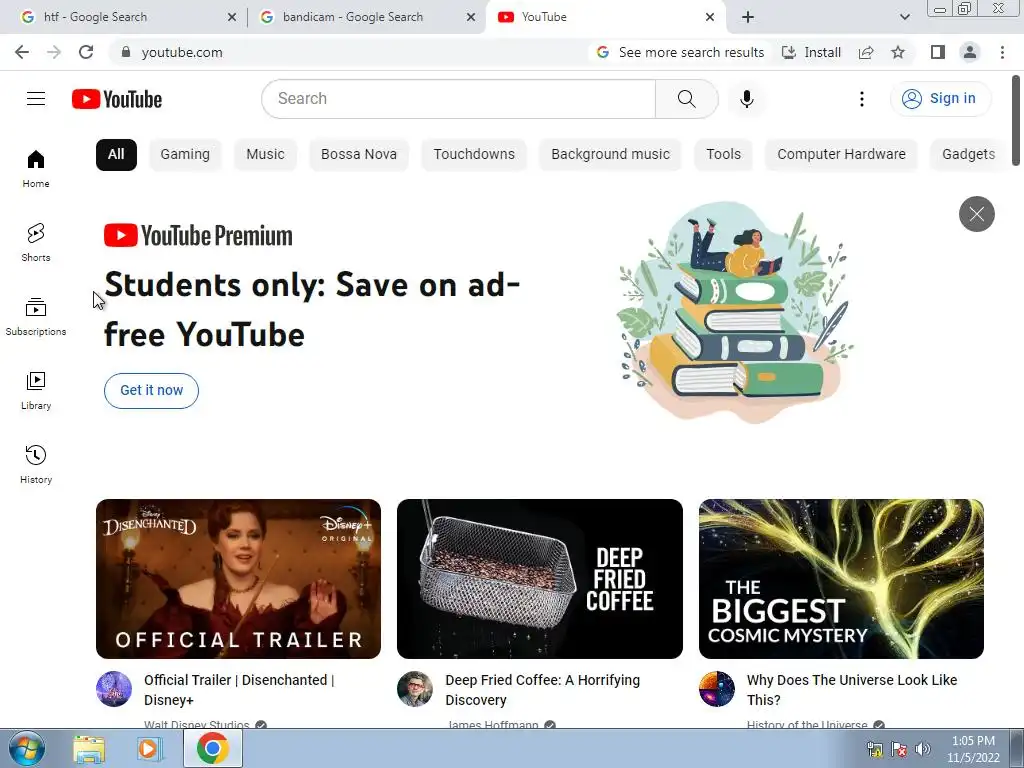Open Walt Disney Studios channel avatar
This screenshot has height=768, width=1024.
[x=114, y=689]
